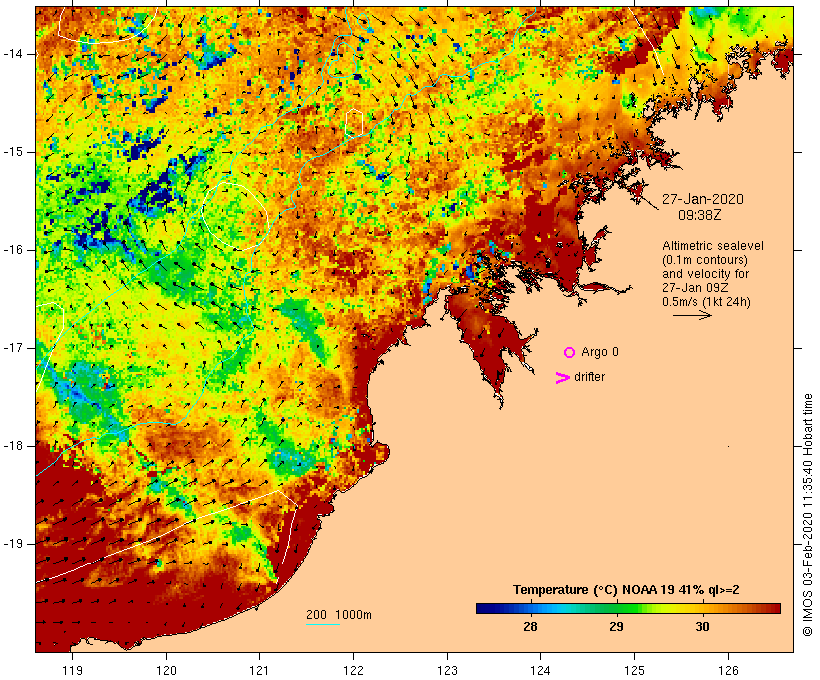Click the latitude -17 axis label

(13, 348)
